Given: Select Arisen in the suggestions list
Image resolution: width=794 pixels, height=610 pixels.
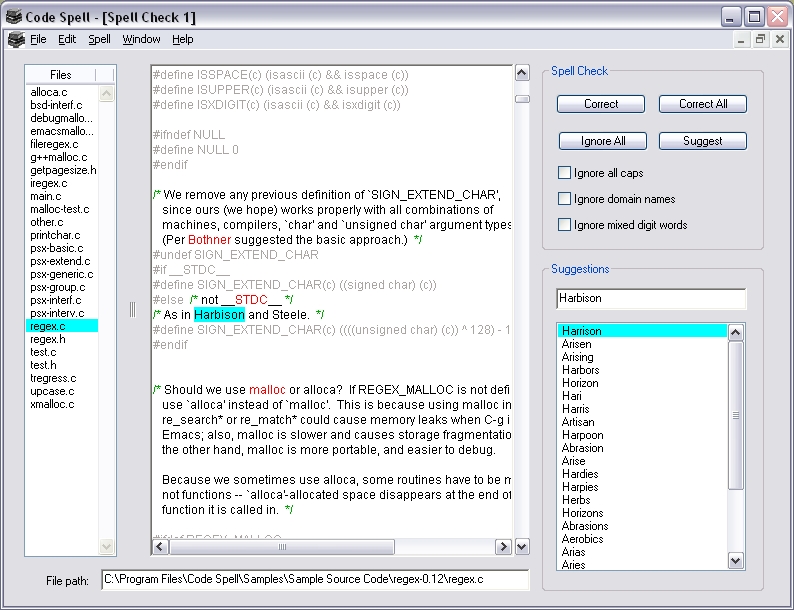Looking at the screenshot, I should pos(576,344).
